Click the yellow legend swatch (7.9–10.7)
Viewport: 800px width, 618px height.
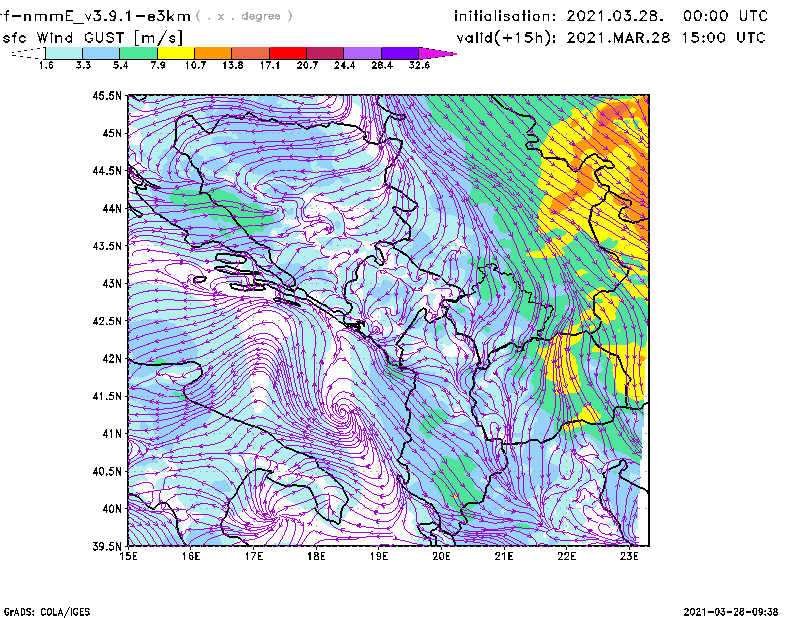coord(176,53)
